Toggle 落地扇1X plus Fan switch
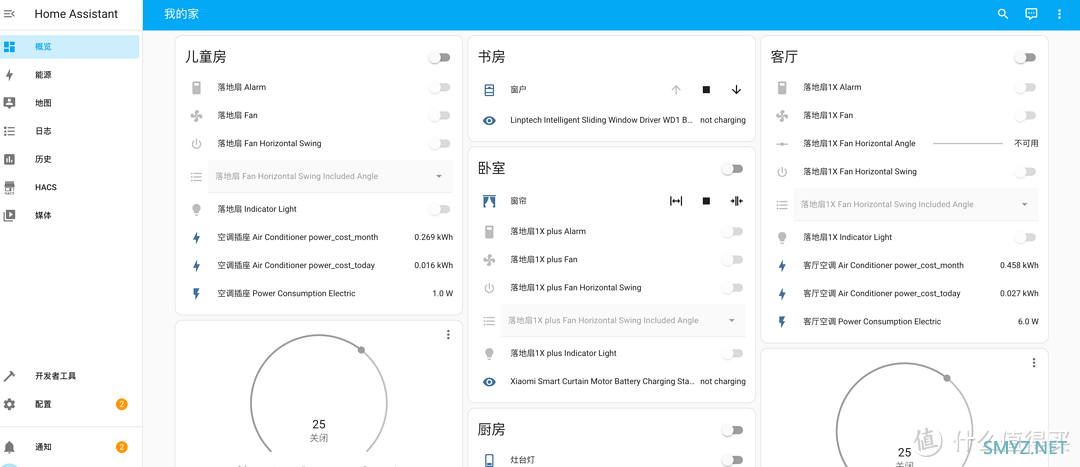This screenshot has height=467, width=1080. click(732, 260)
